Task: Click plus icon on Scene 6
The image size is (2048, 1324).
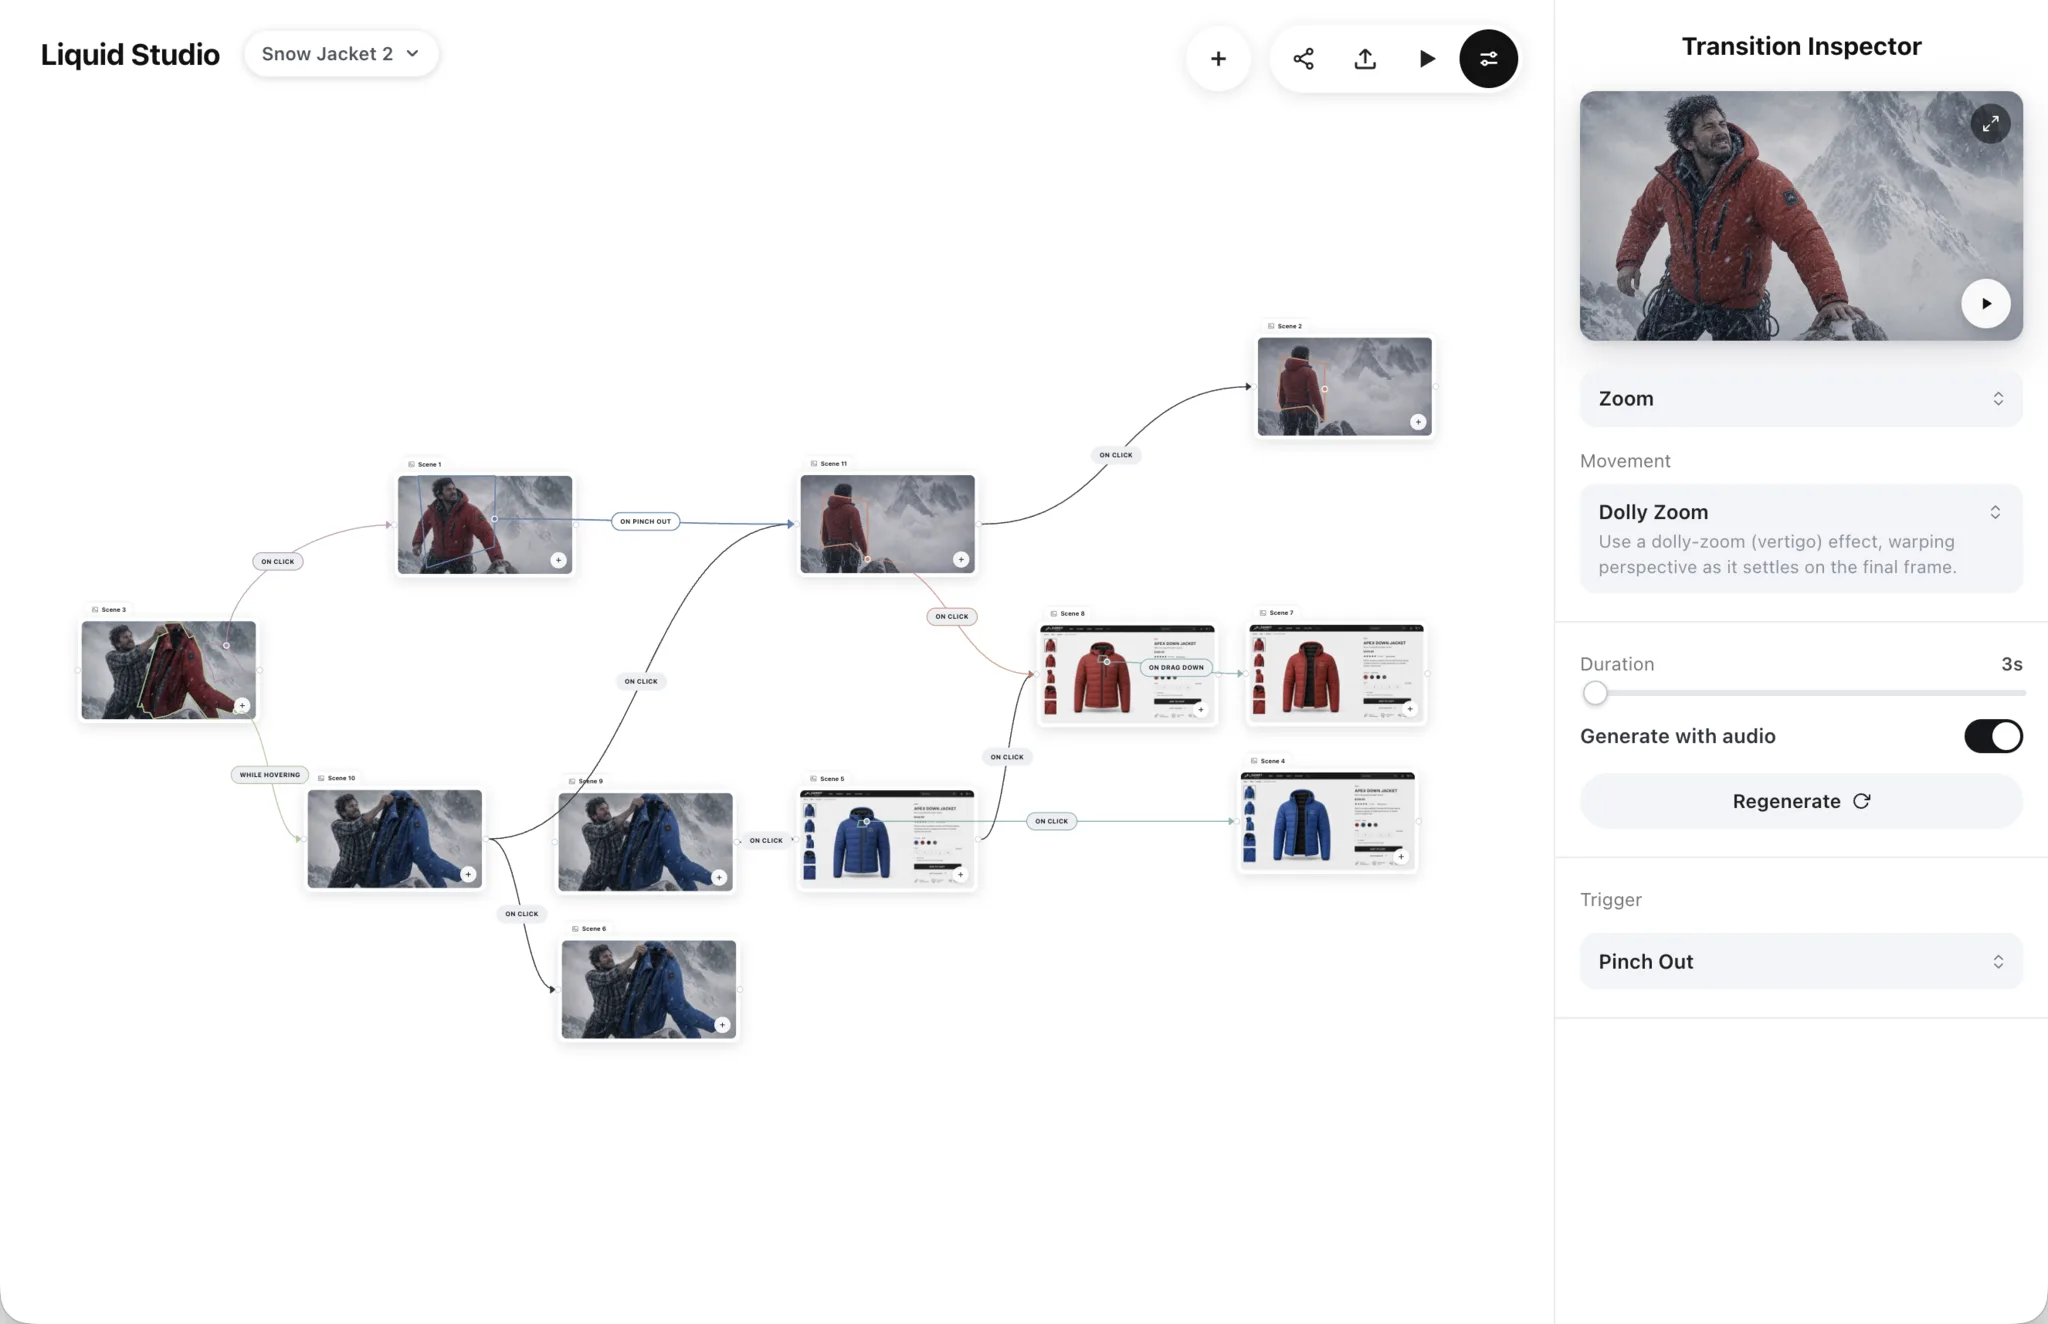Action: pyautogui.click(x=721, y=1024)
